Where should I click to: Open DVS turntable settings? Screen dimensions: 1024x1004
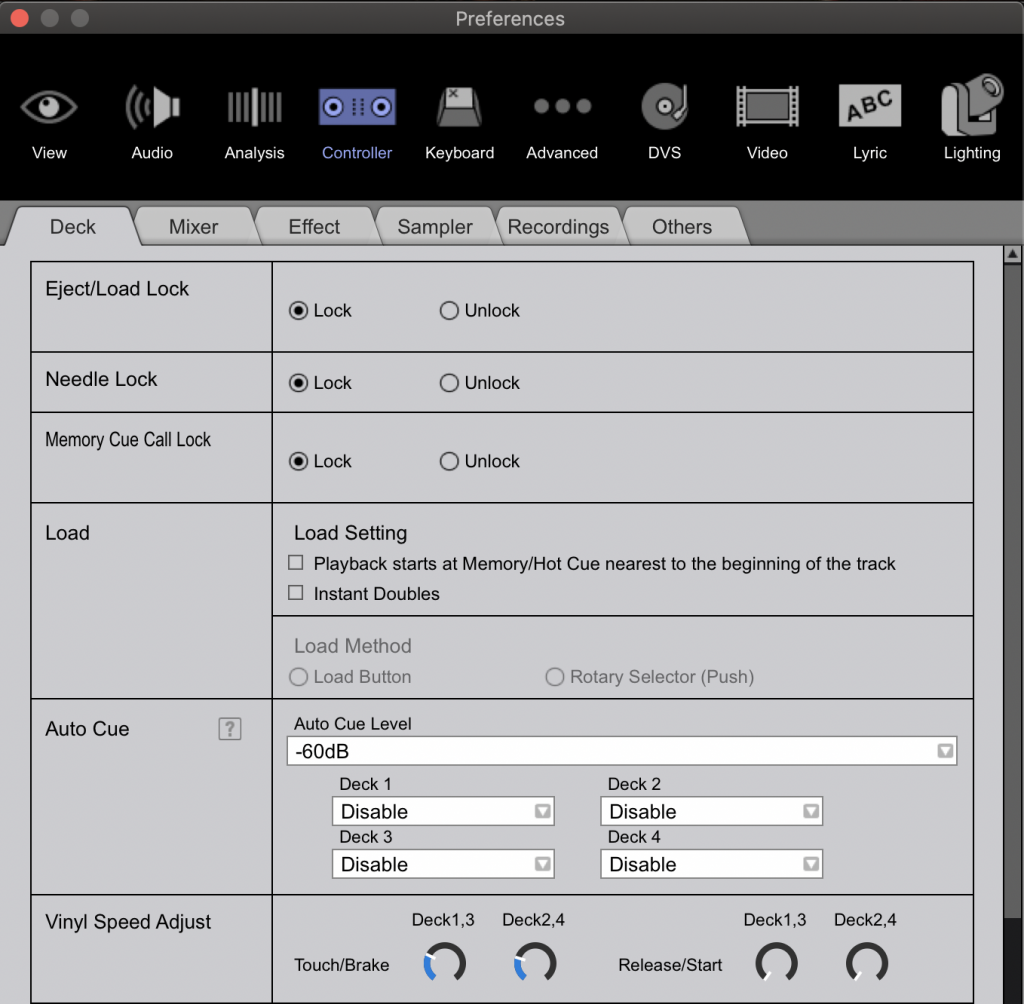[x=664, y=108]
